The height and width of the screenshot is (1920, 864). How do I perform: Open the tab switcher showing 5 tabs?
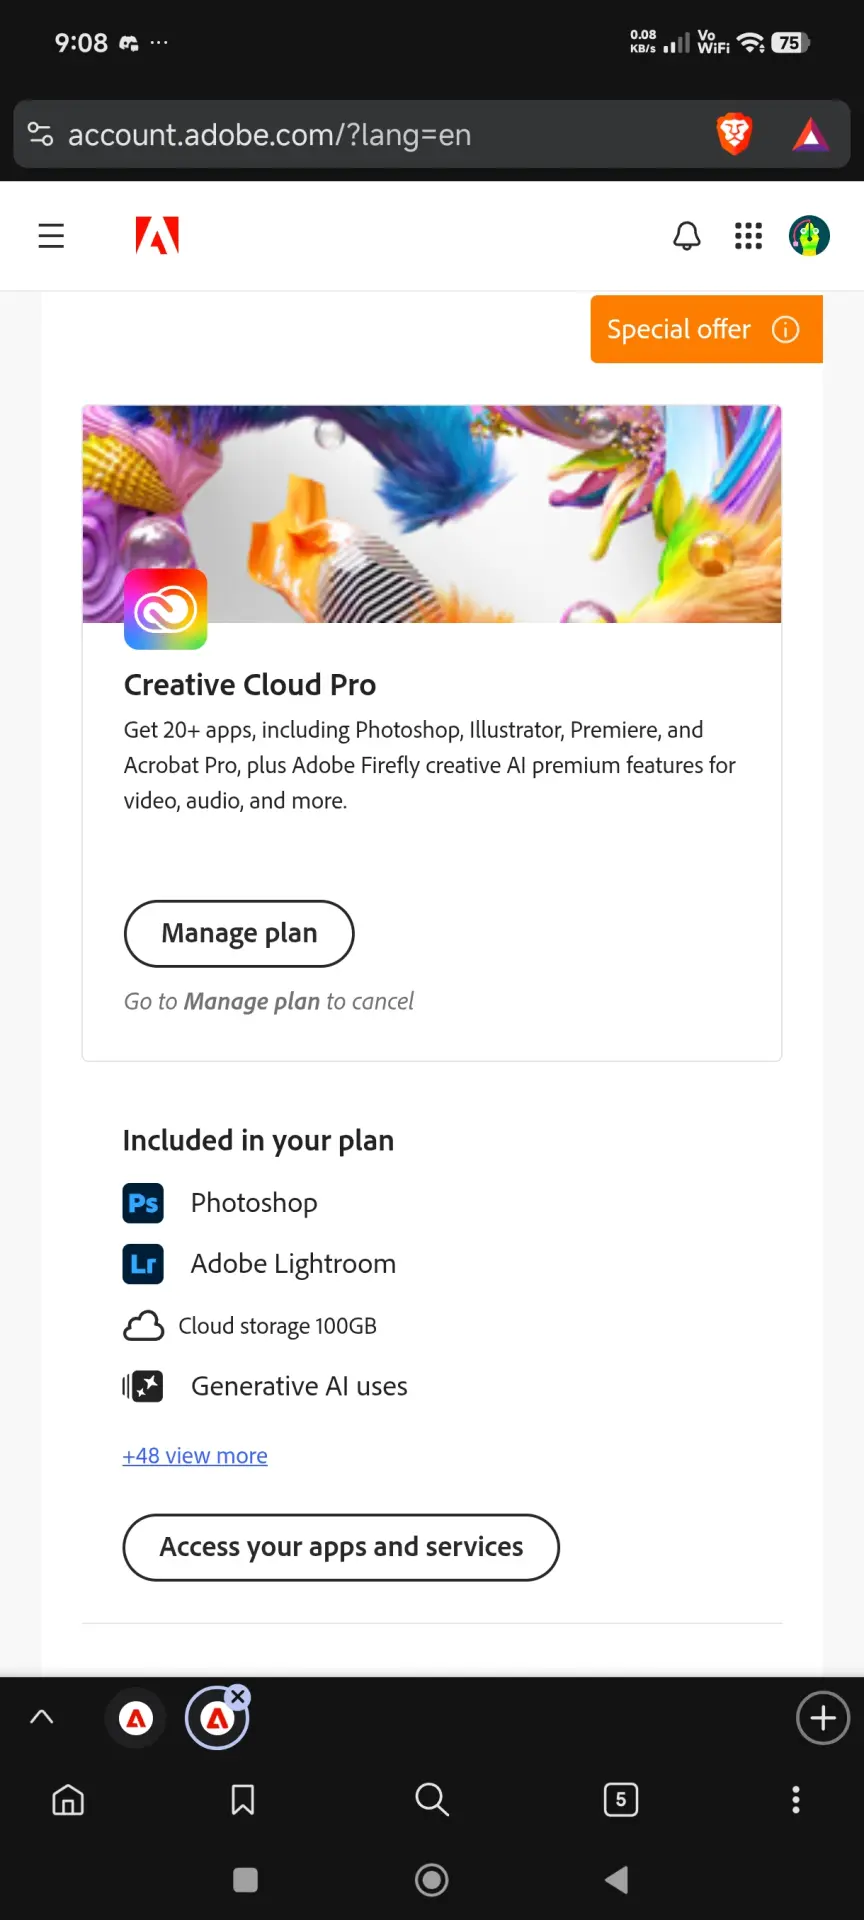point(621,1800)
